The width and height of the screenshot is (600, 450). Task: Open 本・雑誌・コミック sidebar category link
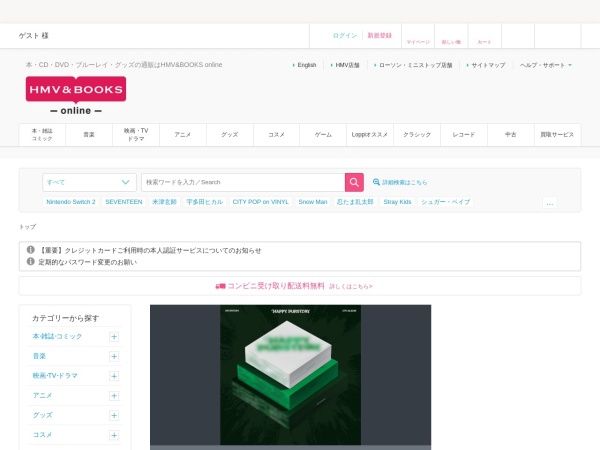57,336
